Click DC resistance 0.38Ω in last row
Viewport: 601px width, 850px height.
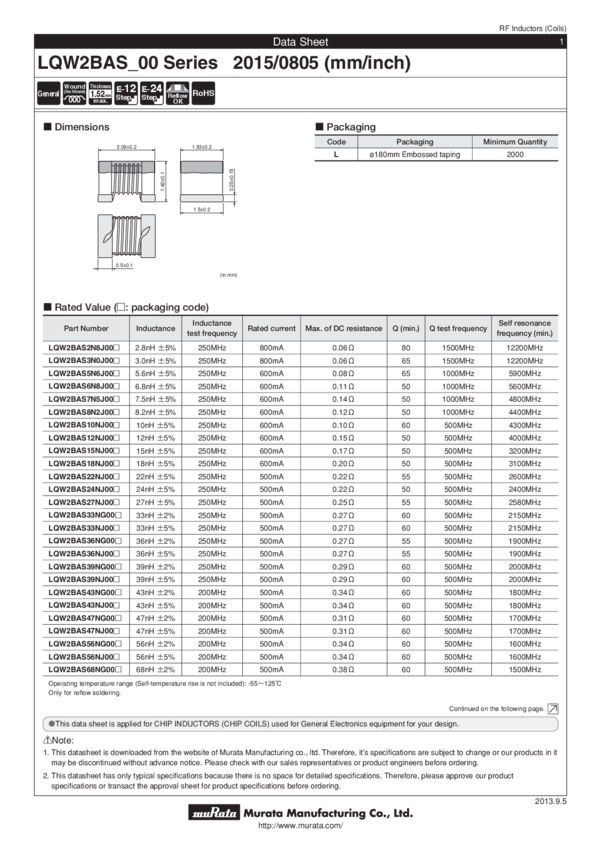click(x=343, y=670)
